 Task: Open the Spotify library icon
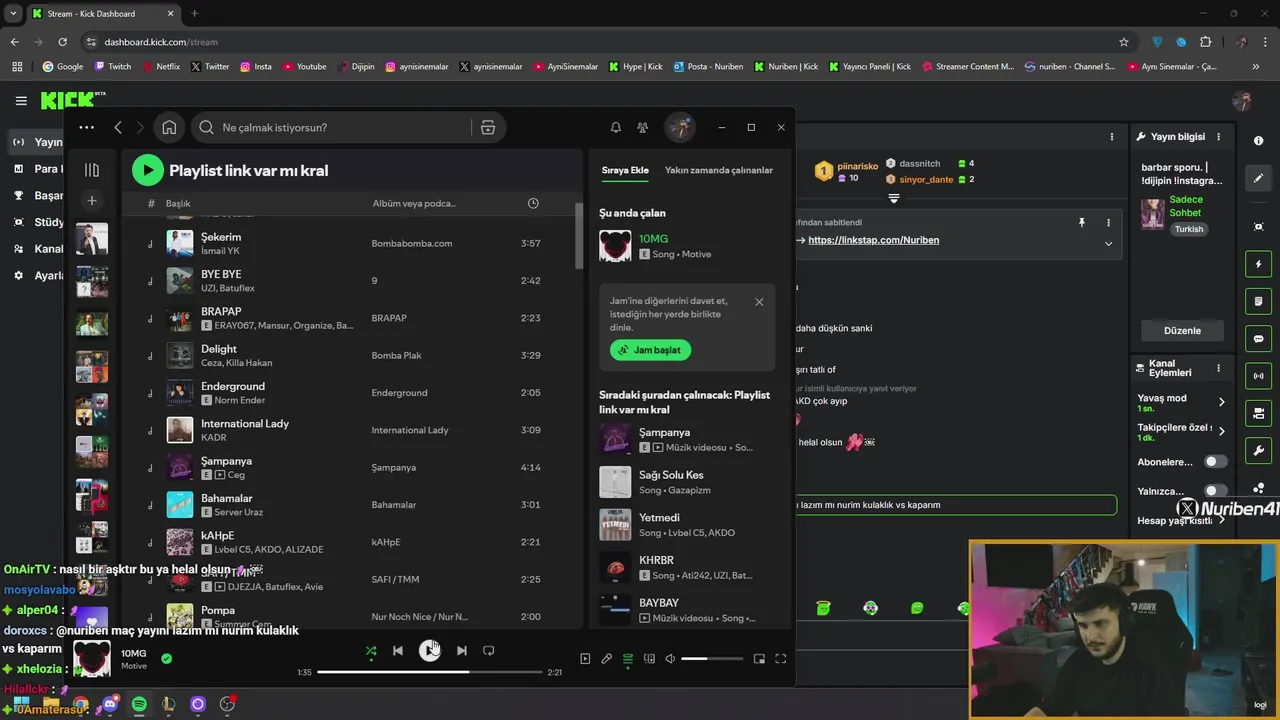pos(92,170)
